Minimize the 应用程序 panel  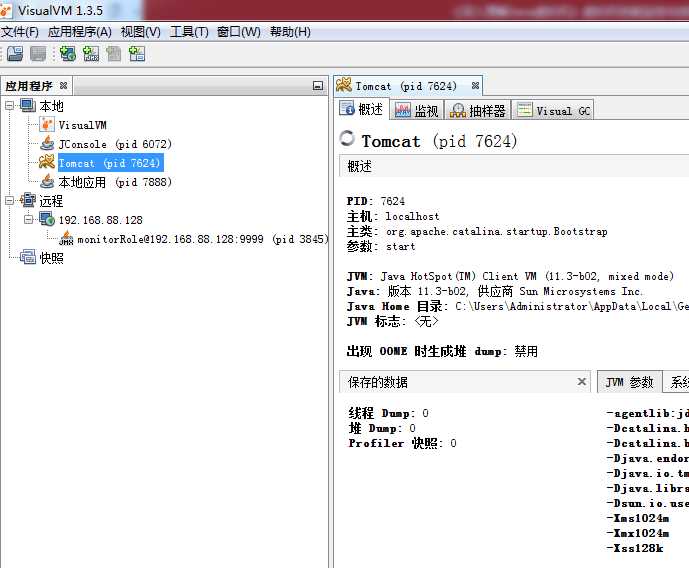318,86
